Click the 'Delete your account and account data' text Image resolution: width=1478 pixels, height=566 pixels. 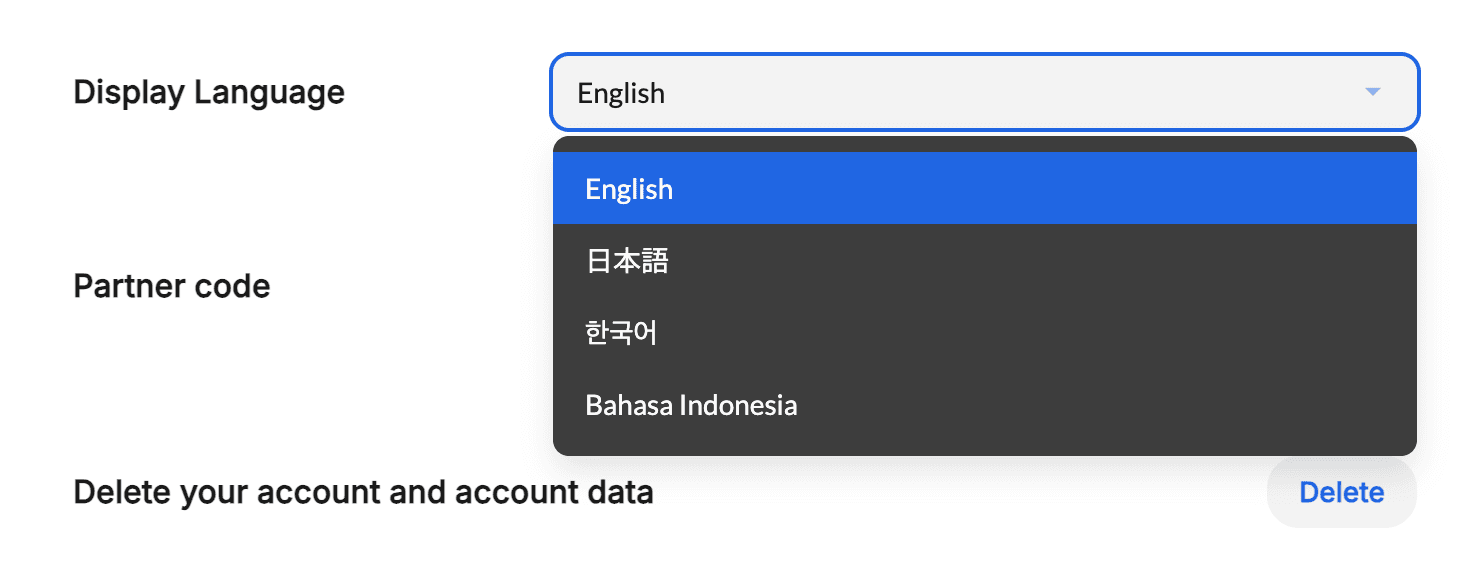click(363, 492)
